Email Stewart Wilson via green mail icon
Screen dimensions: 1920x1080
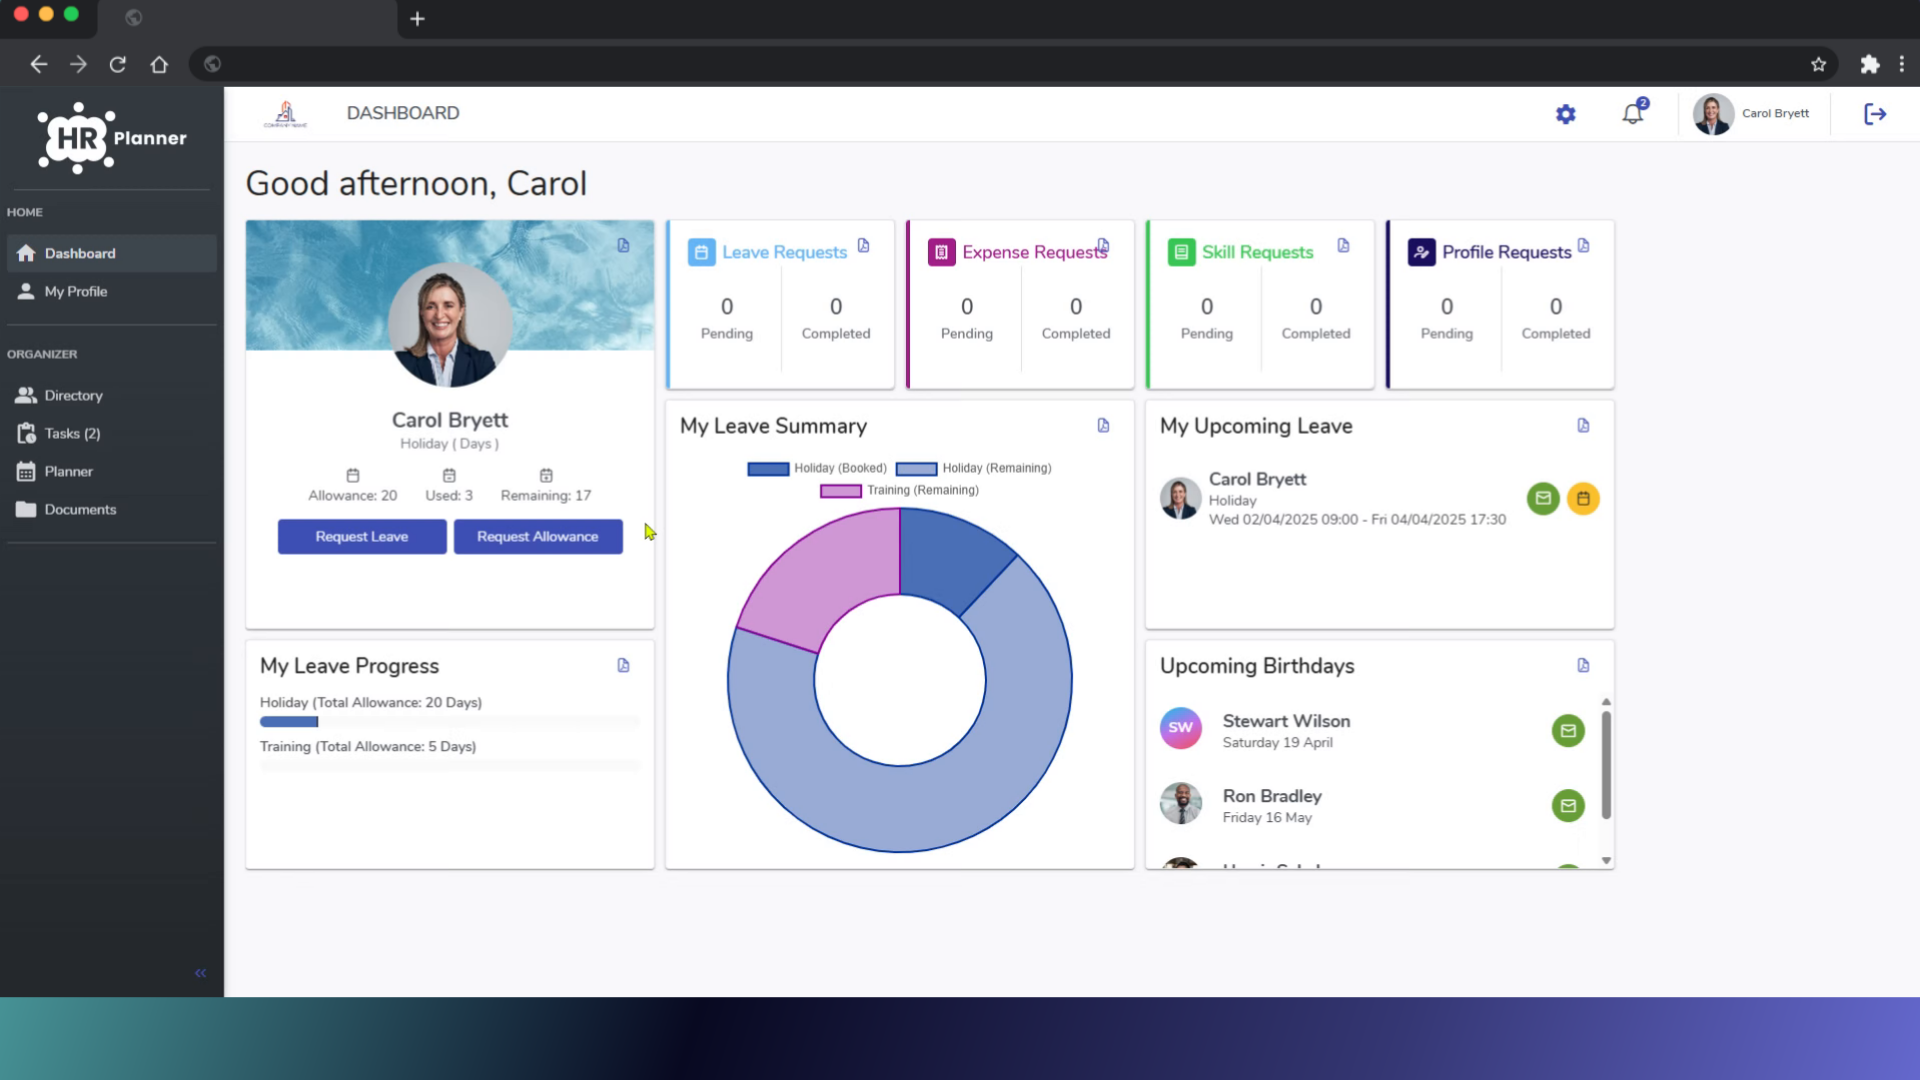[x=1568, y=731]
